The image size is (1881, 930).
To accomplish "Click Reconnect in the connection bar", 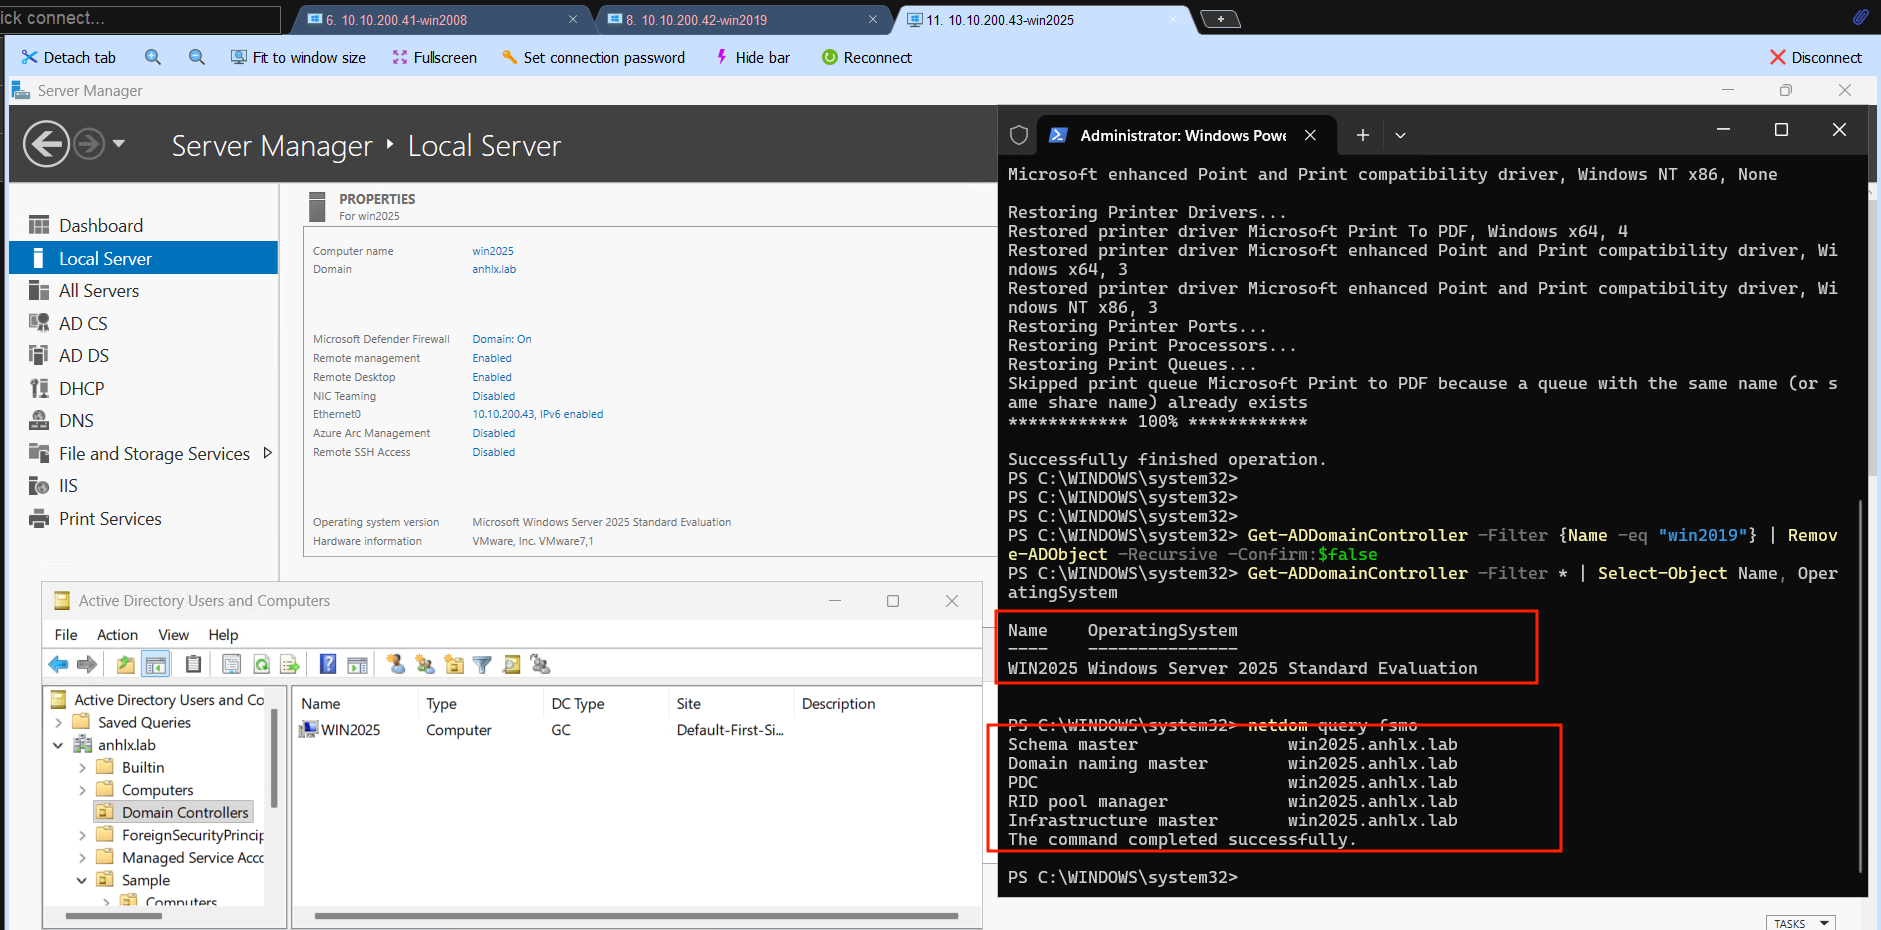I will 867,57.
